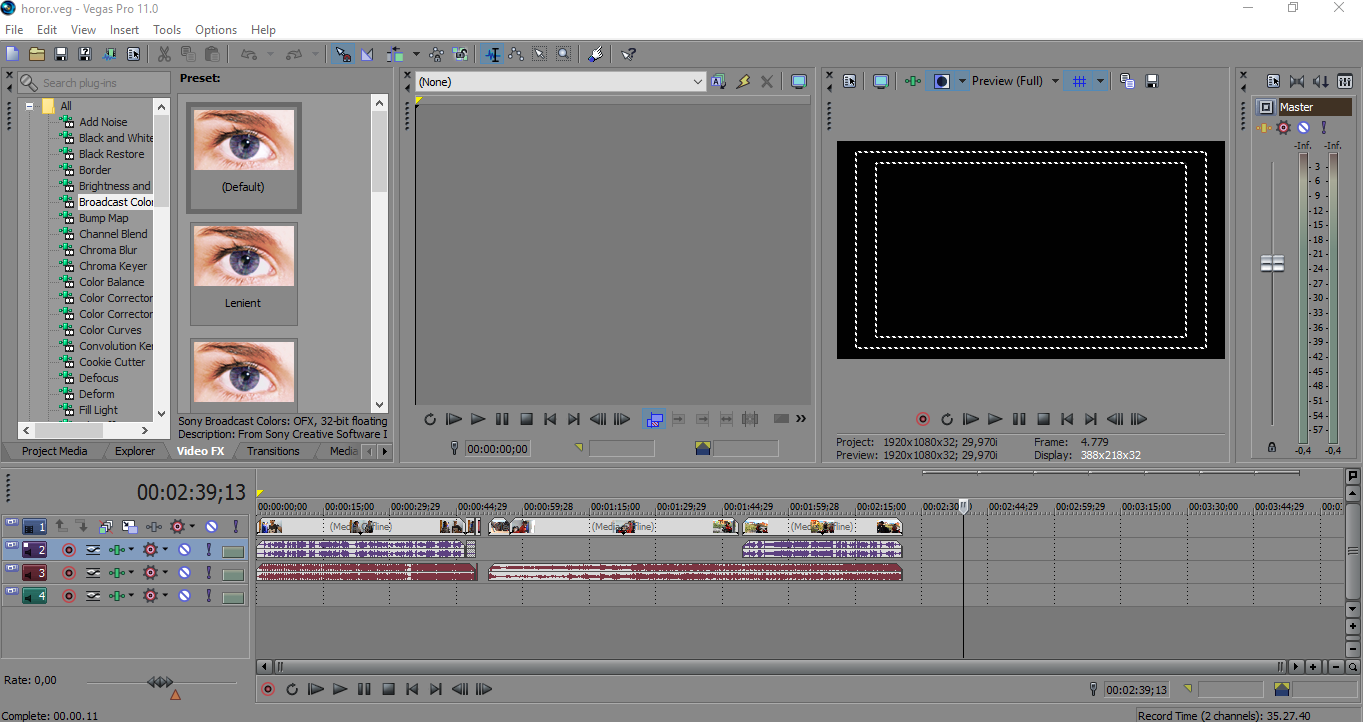Click the Save project toolbar icon
Viewport: 1363px width, 722px height.
[x=61, y=54]
